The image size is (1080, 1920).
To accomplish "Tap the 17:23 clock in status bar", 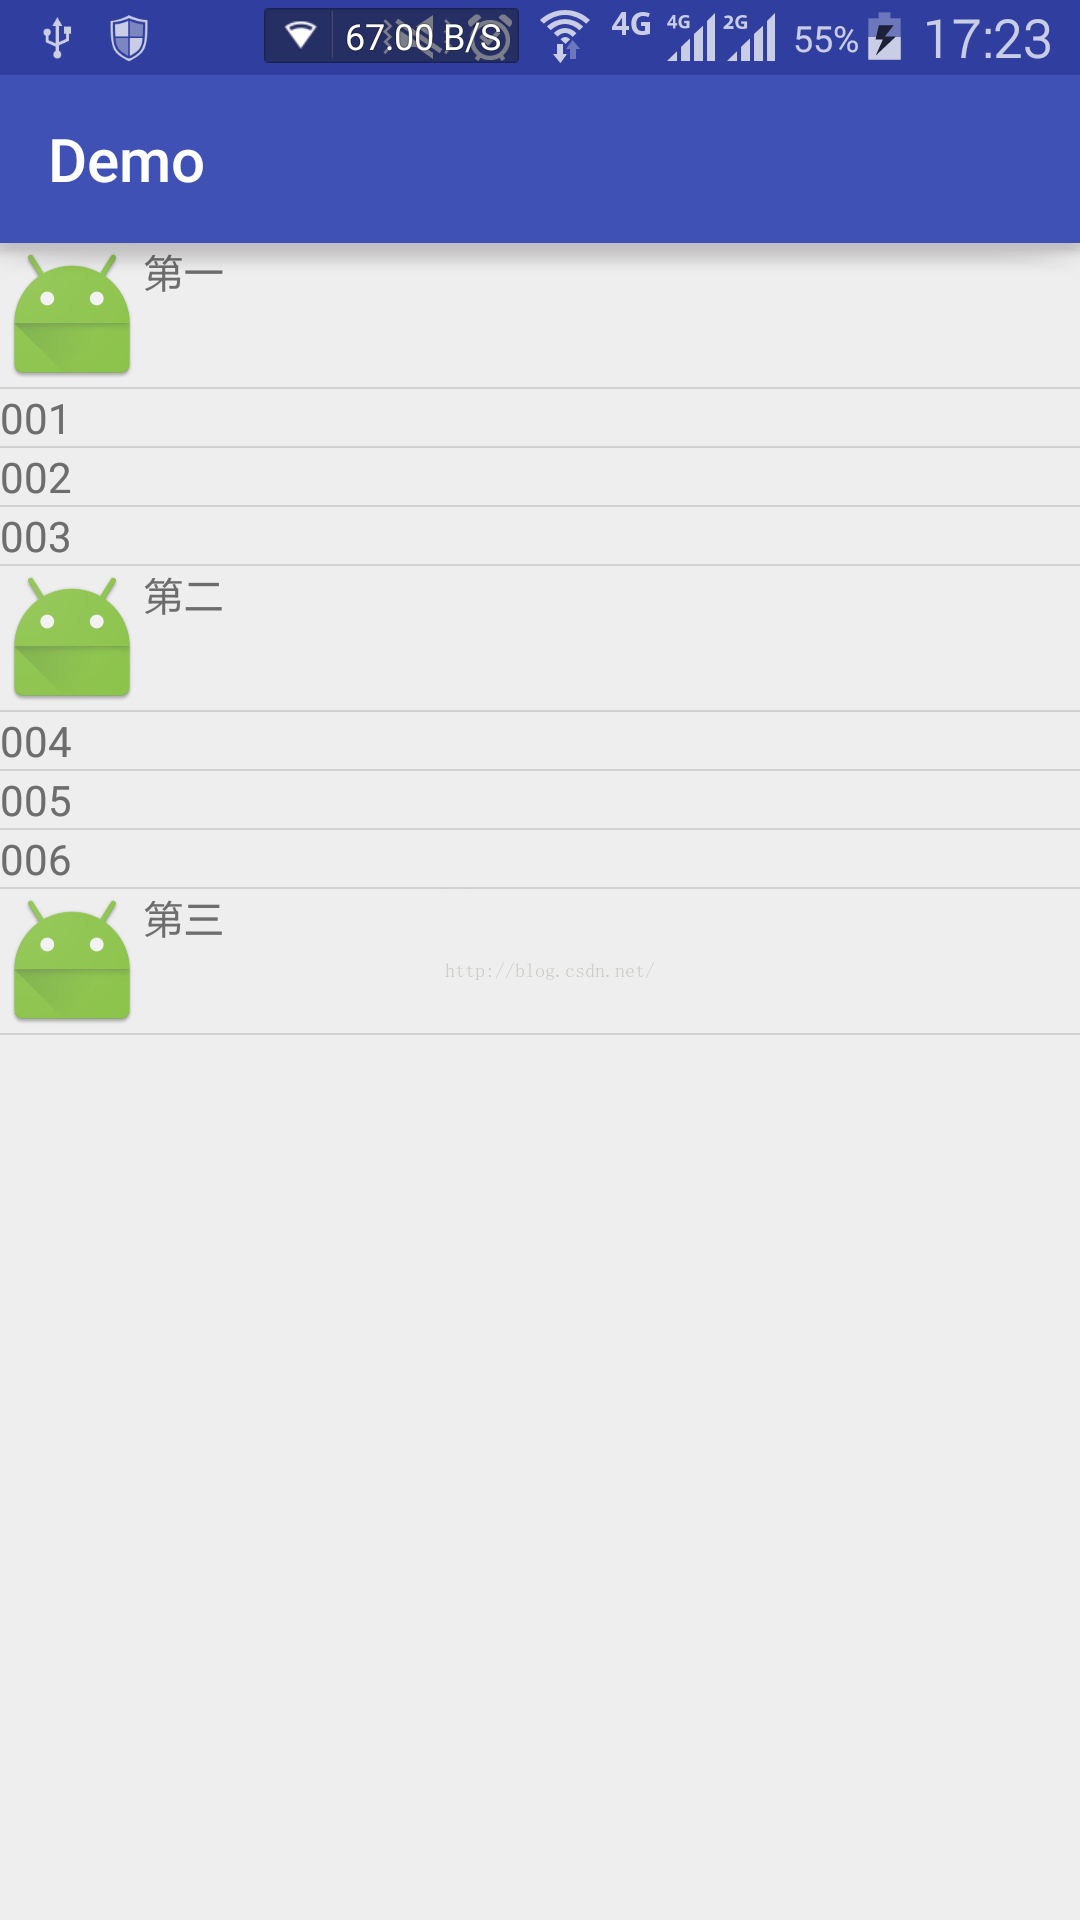I will (987, 39).
